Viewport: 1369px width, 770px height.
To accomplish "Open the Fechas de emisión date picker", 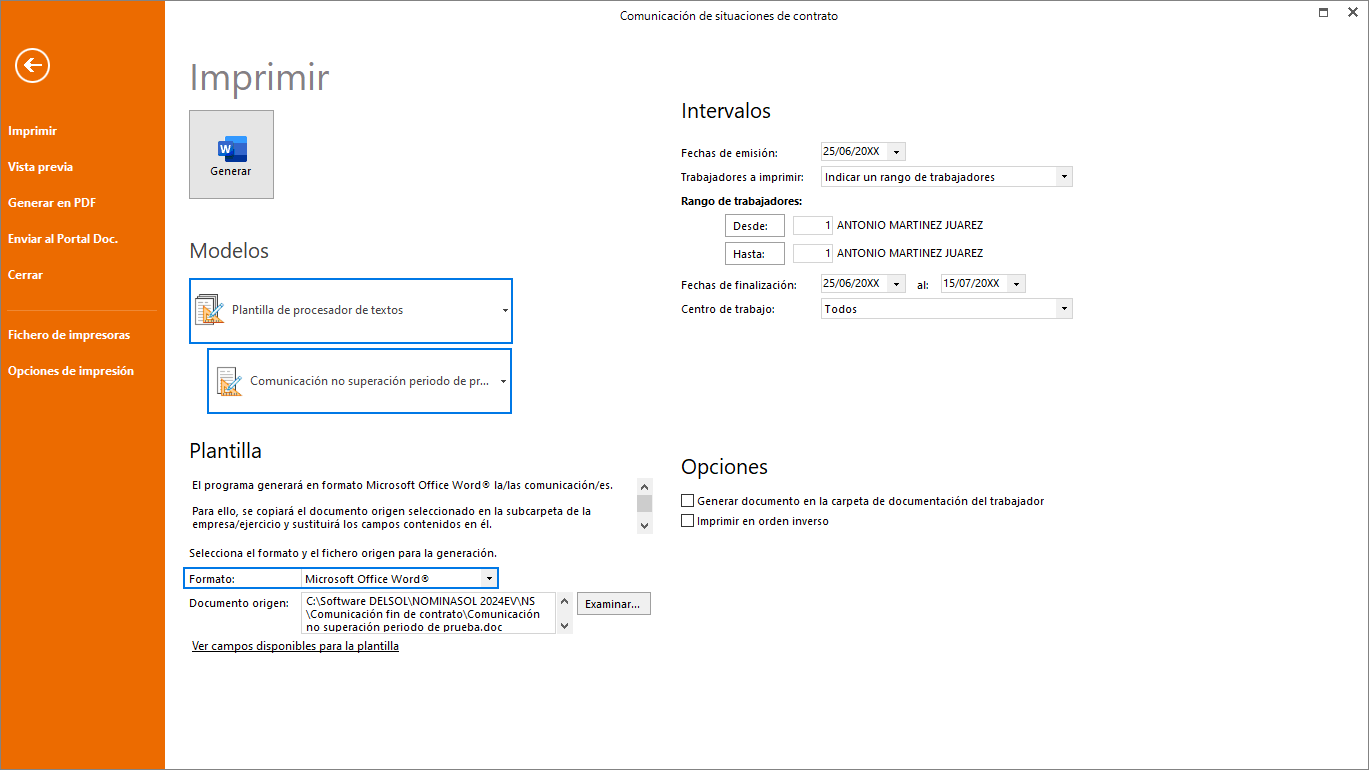I will point(896,152).
